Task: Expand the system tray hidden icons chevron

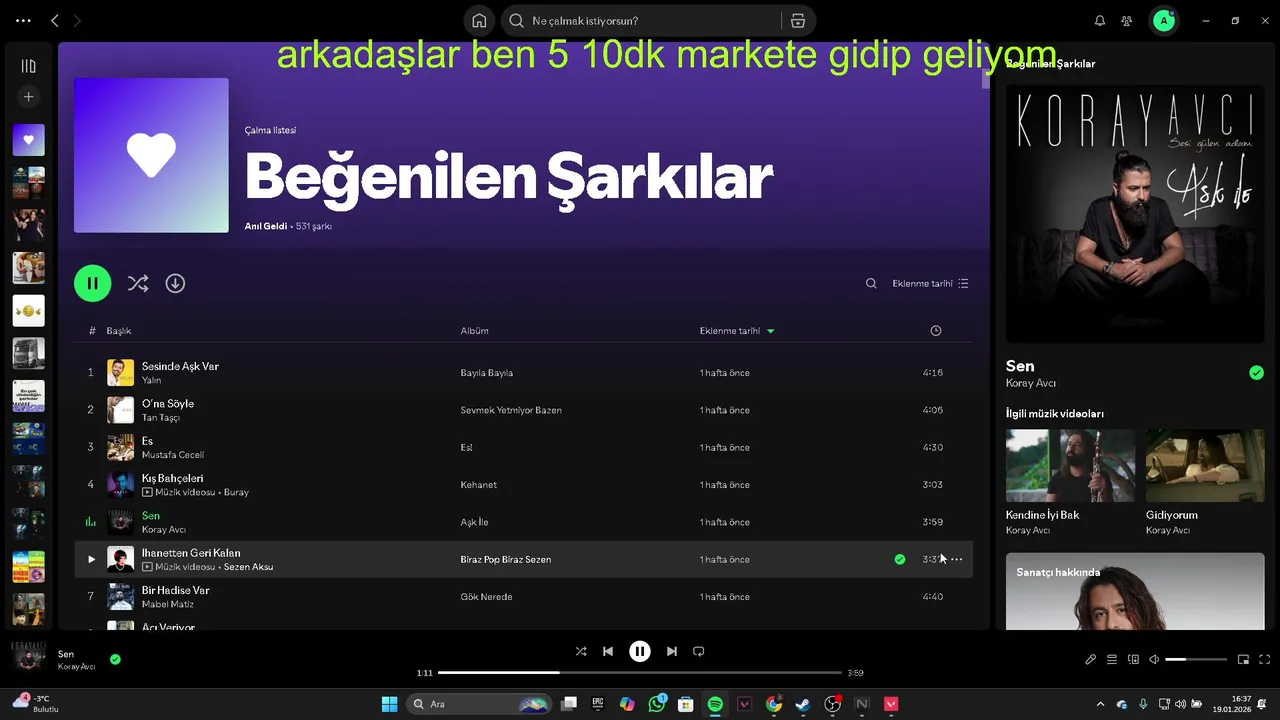Action: pyautogui.click(x=1101, y=704)
